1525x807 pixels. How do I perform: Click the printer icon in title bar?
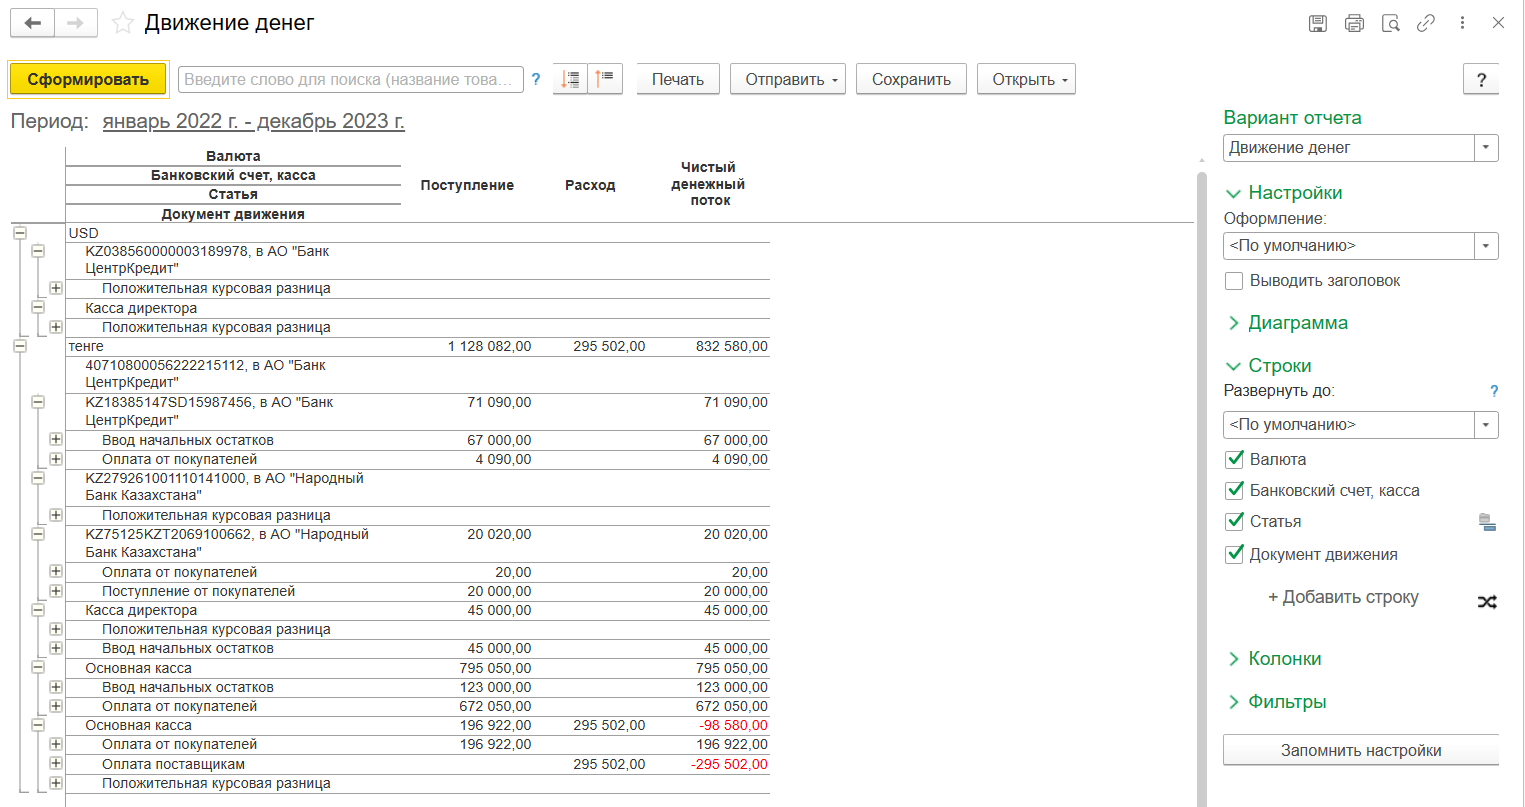1354,23
